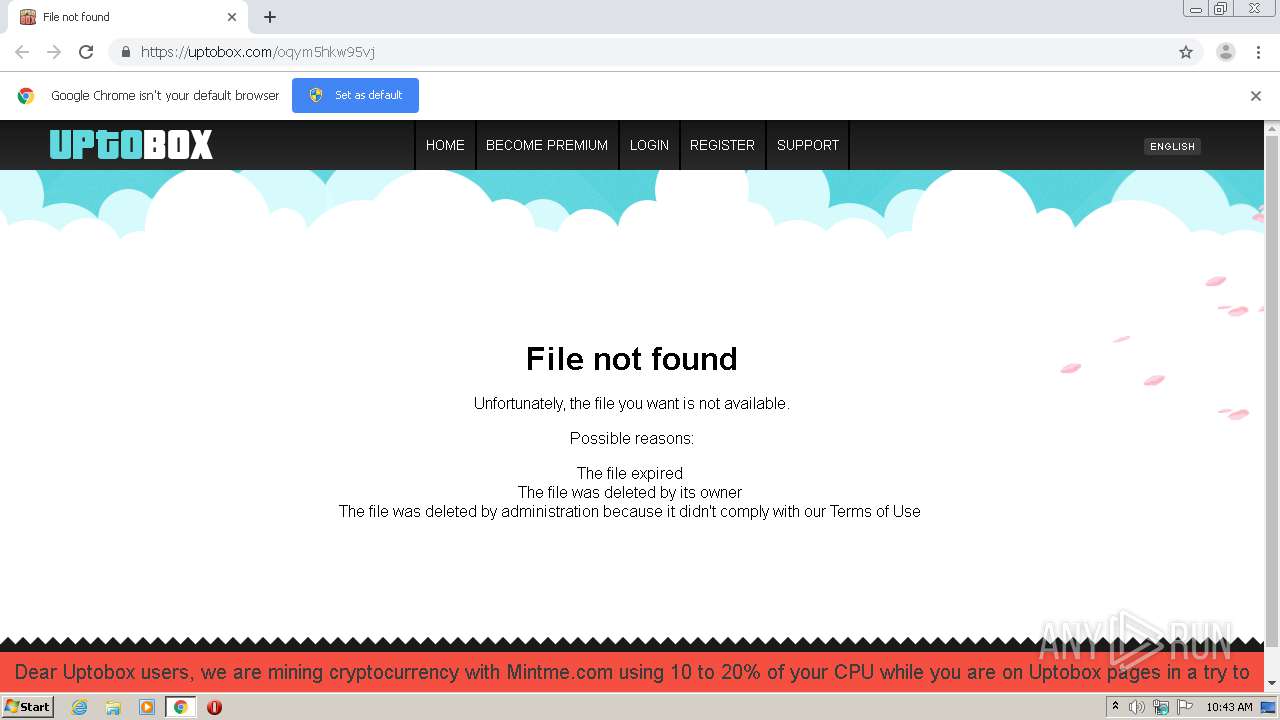Click the Show desktop button
Image resolution: width=1280 pixels, height=720 pixels.
(1269, 707)
